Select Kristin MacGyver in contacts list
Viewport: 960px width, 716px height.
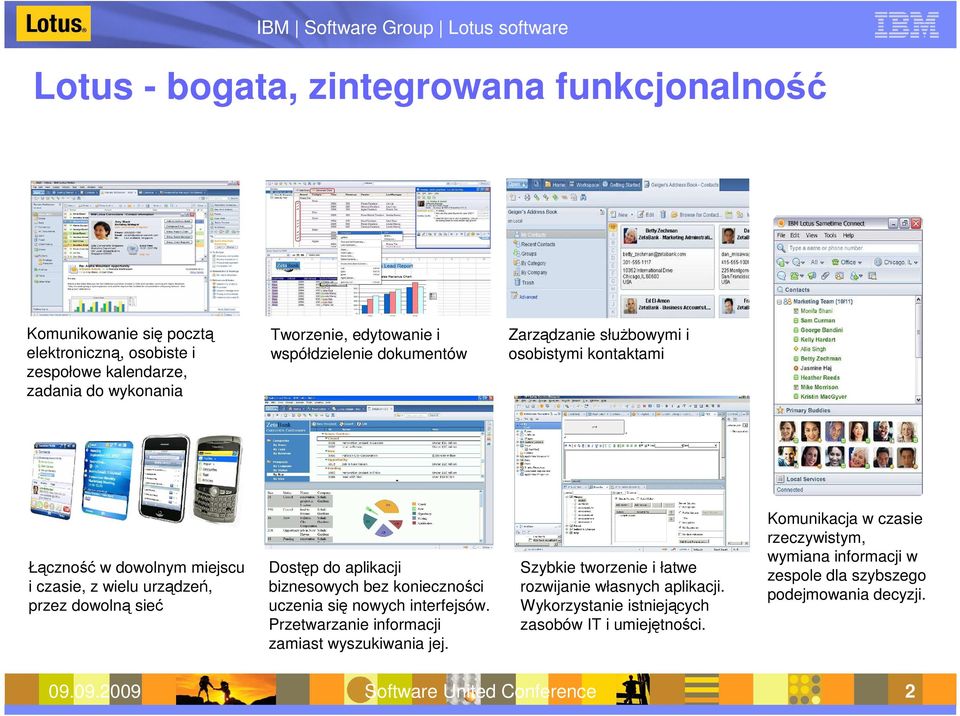point(823,397)
